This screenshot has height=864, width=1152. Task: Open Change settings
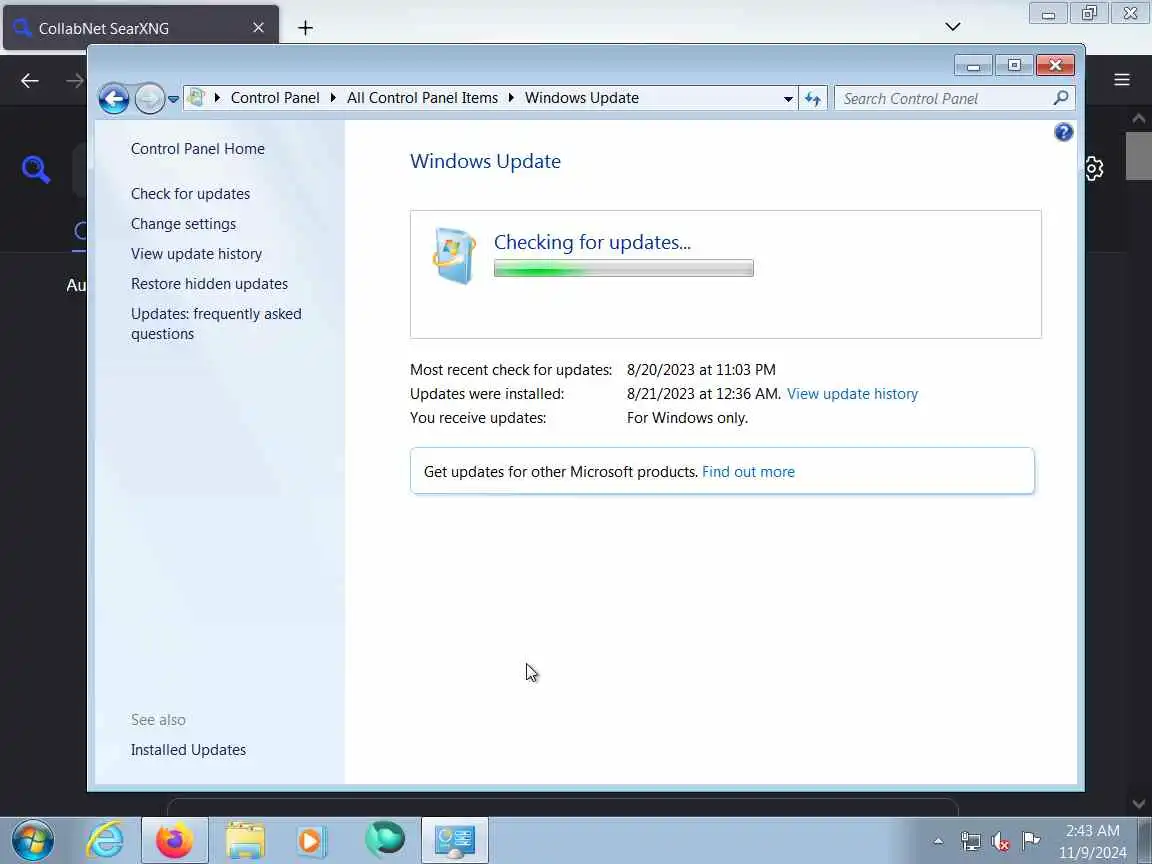tap(184, 224)
